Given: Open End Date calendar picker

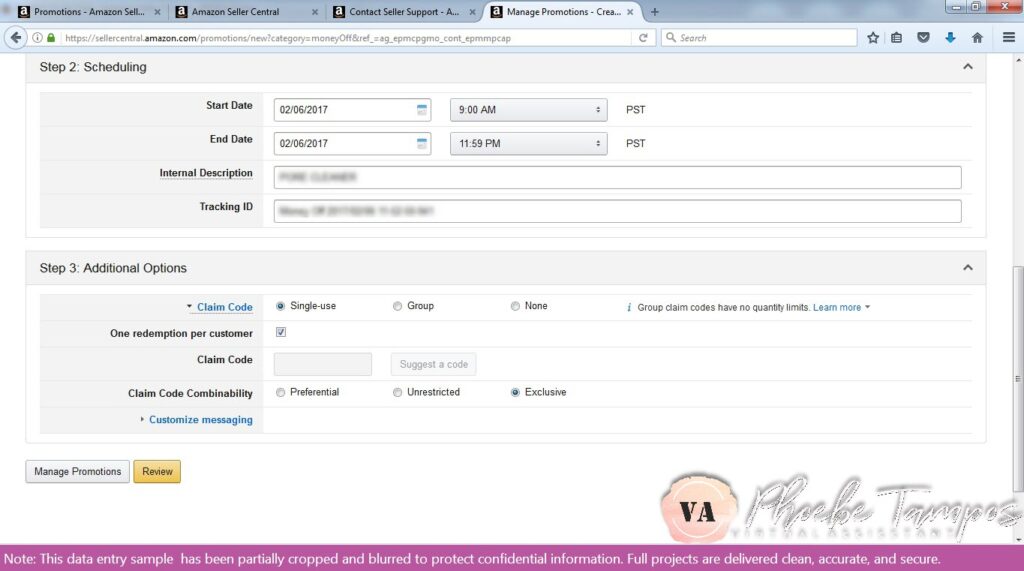Looking at the screenshot, I should point(422,144).
